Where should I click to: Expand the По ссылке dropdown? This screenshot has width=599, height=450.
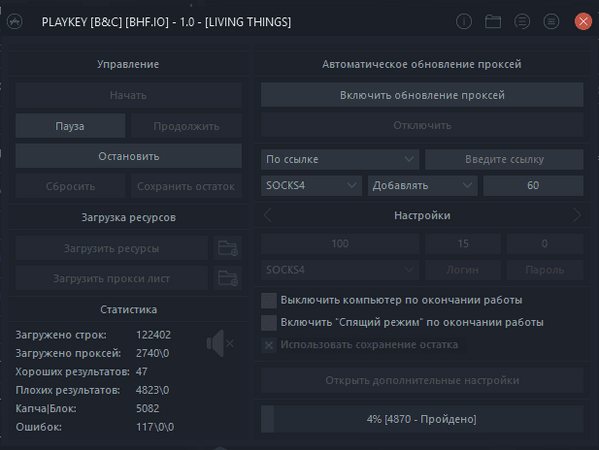[340, 159]
